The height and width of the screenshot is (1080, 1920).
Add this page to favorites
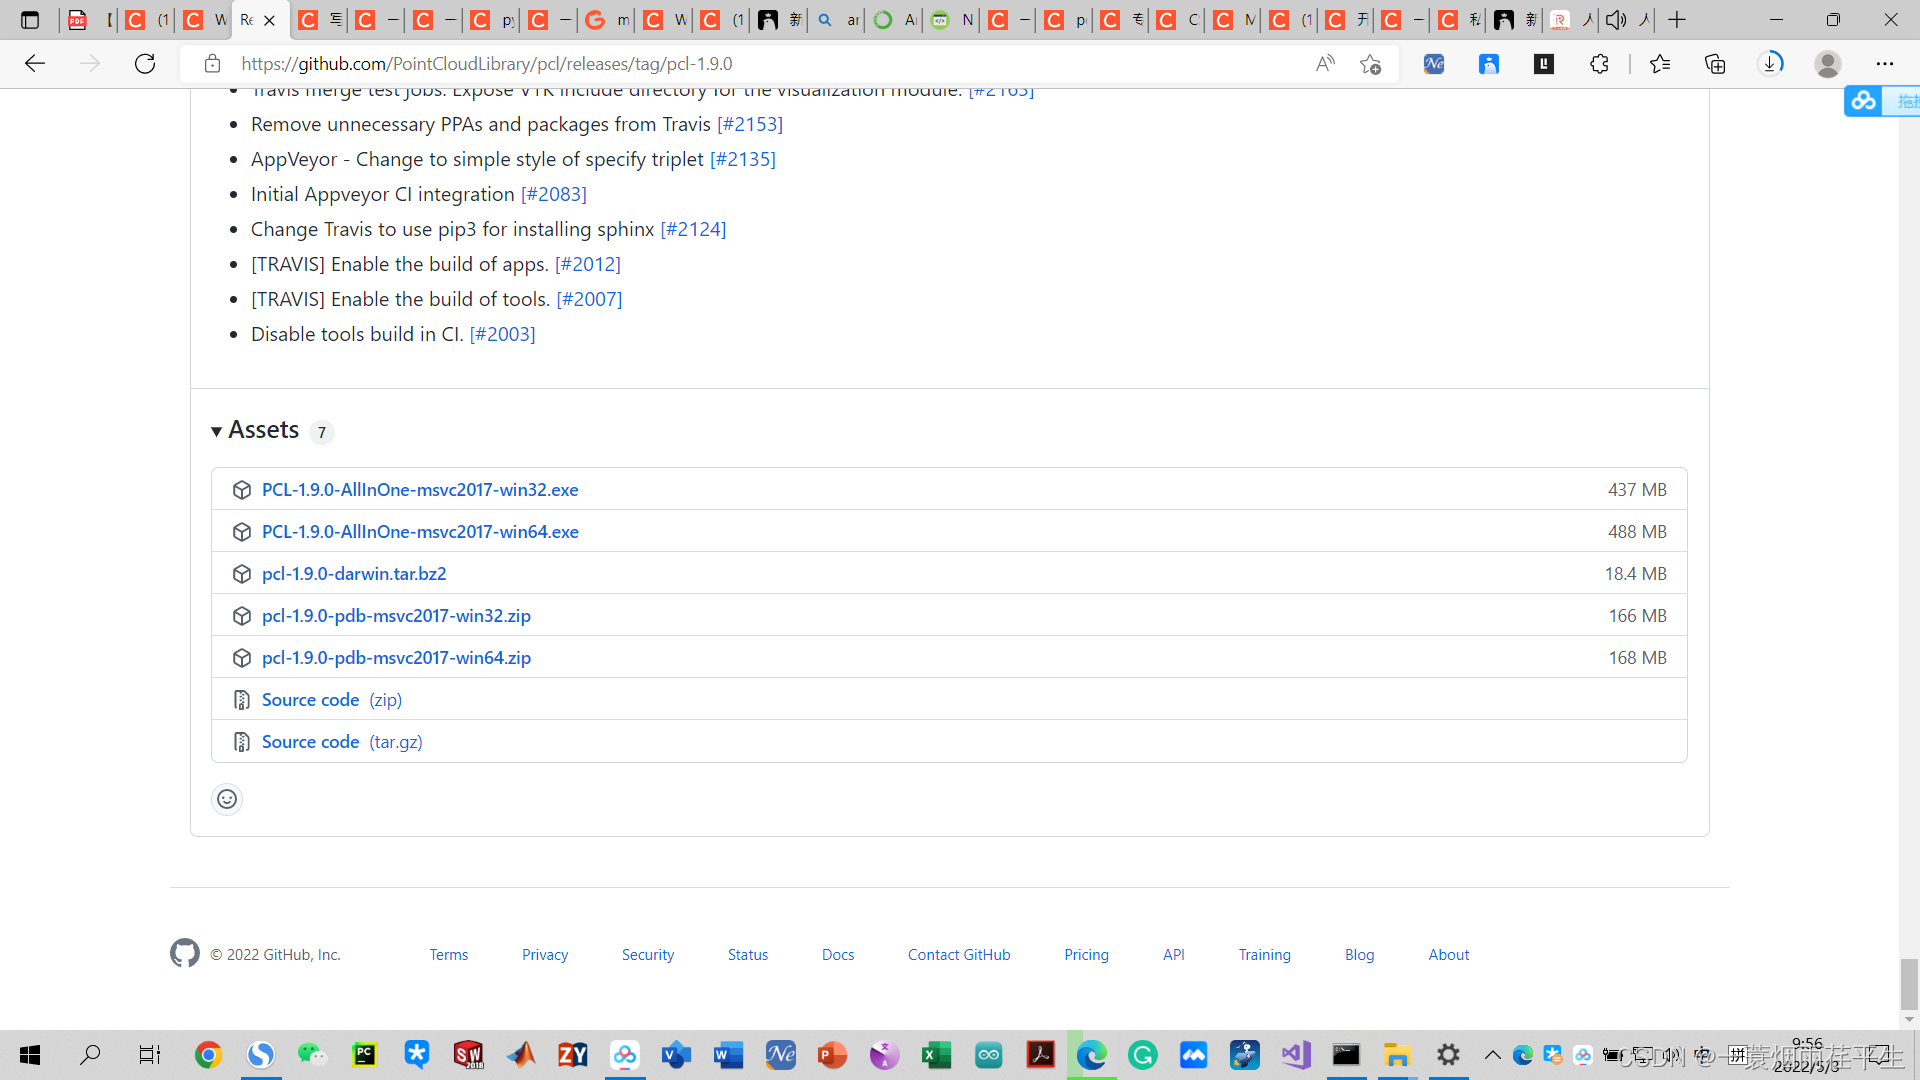click(x=1370, y=64)
